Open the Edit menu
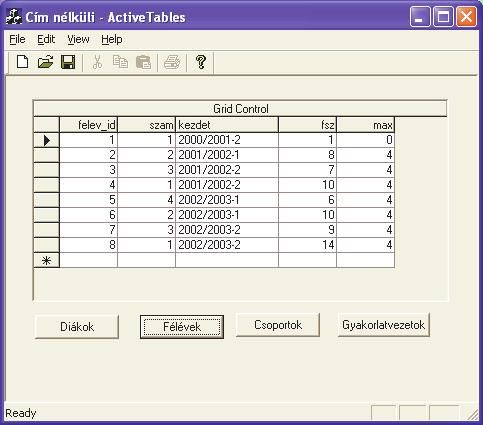Image resolution: width=483 pixels, height=425 pixels. (46, 39)
